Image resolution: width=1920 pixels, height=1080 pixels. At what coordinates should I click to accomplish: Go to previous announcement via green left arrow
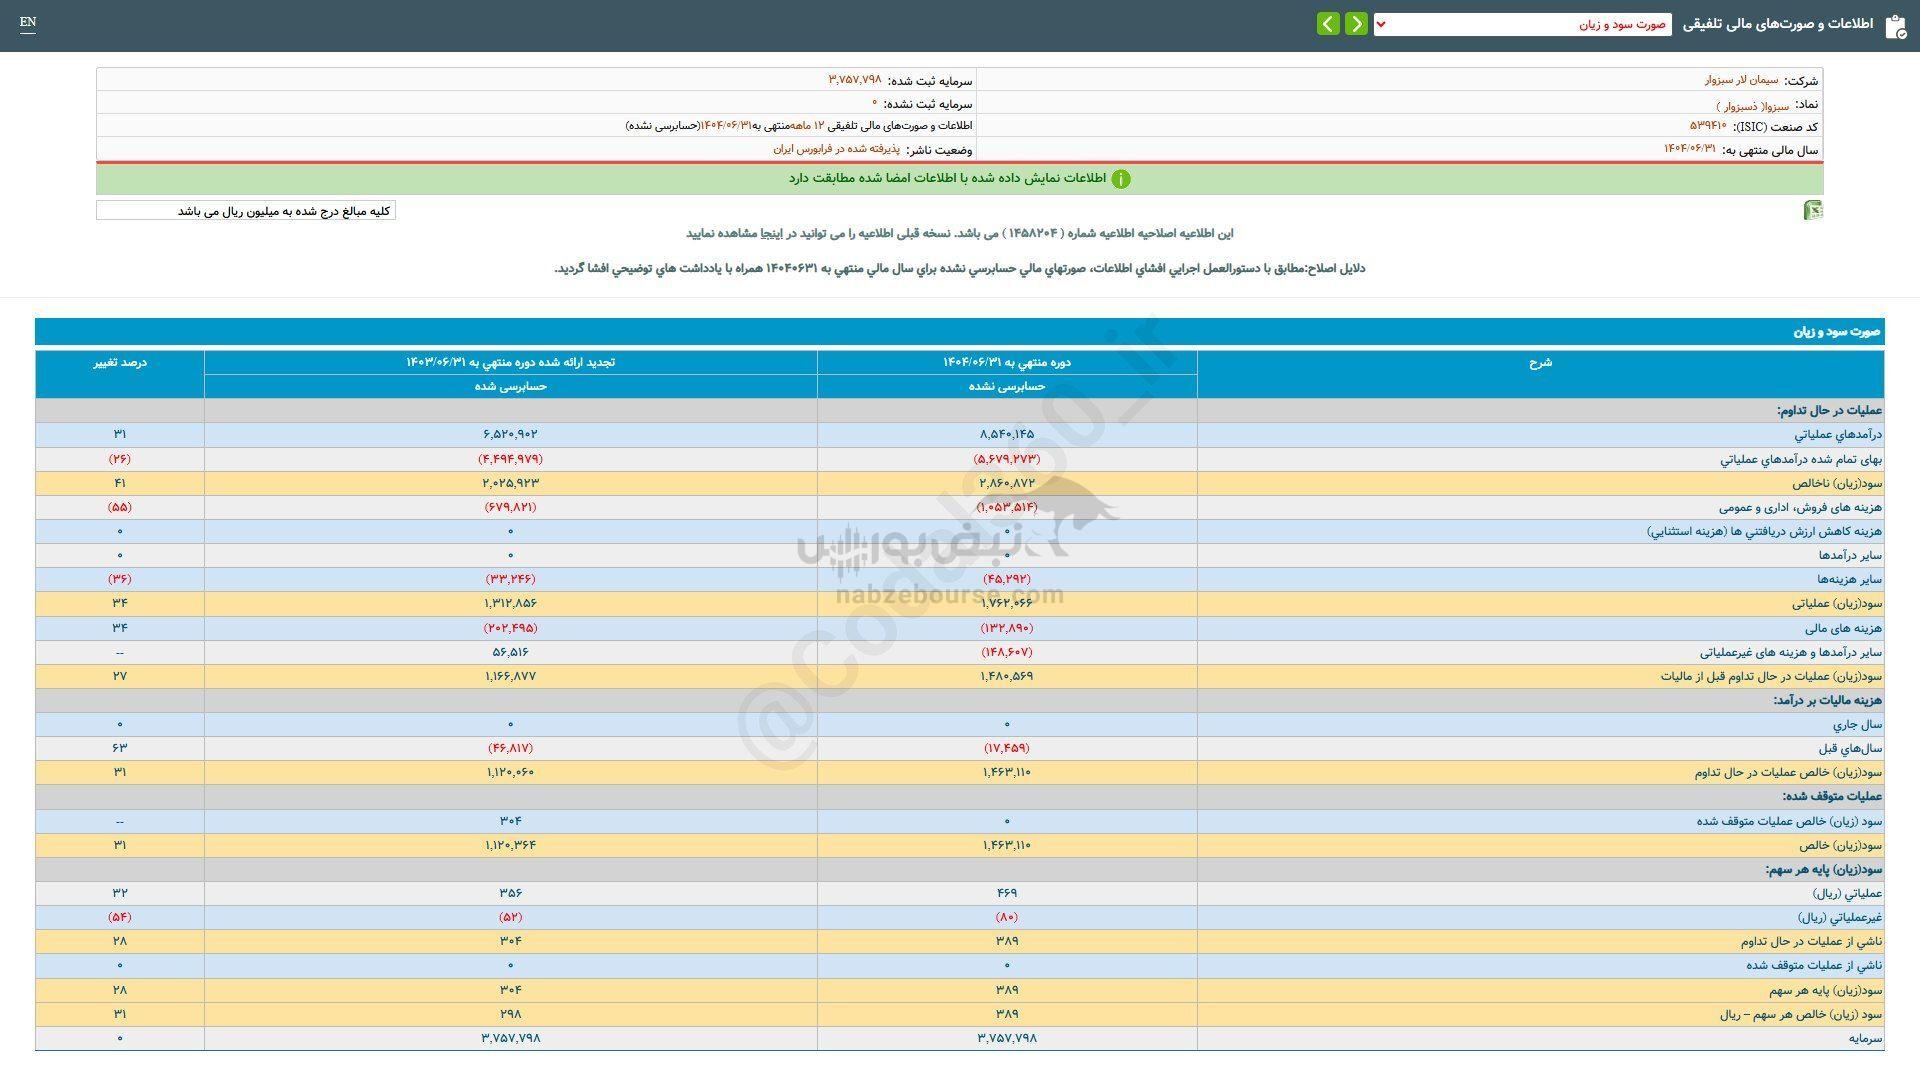pyautogui.click(x=1327, y=22)
